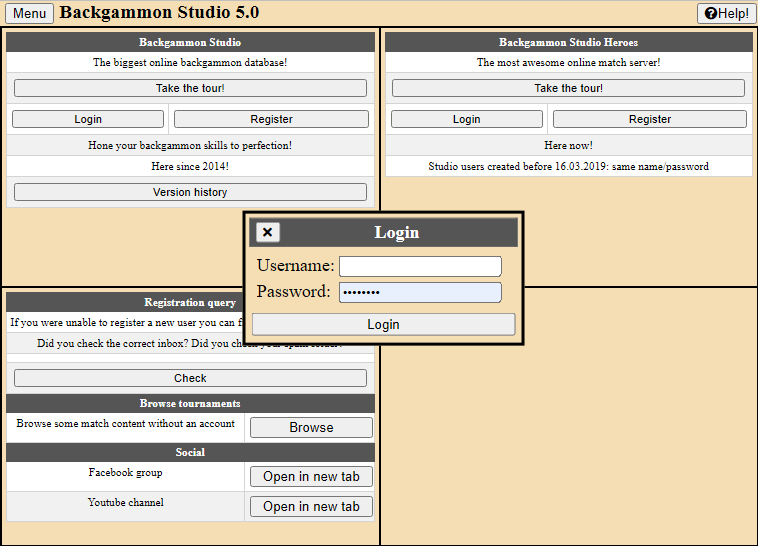
Task: Click Login in Backgammon Studio panel
Action: tap(88, 119)
